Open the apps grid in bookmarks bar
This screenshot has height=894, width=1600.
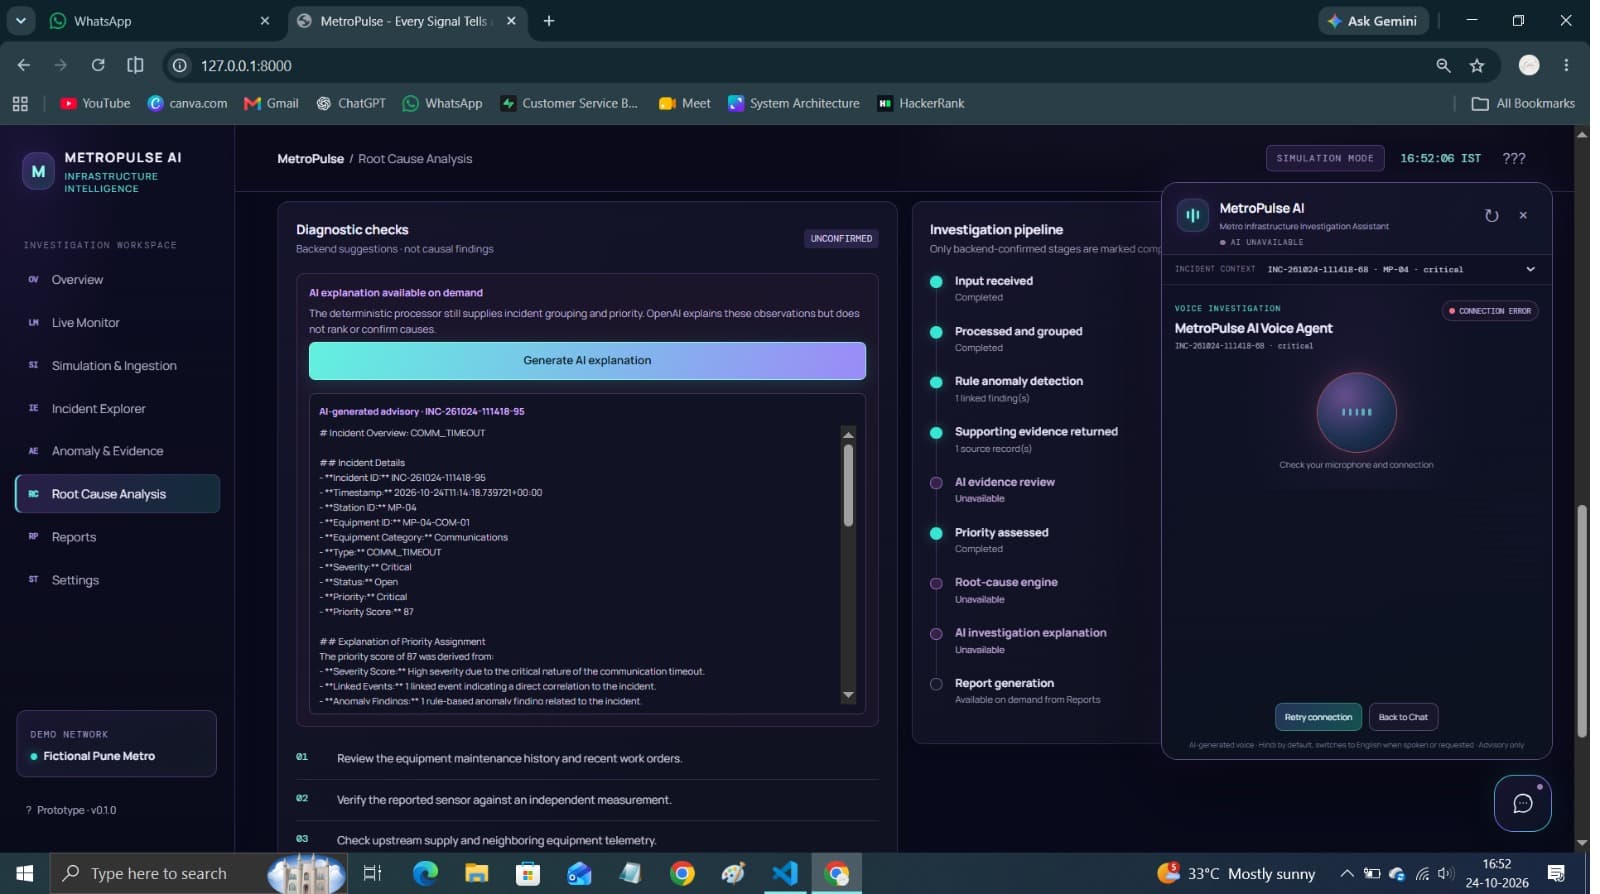[x=20, y=103]
